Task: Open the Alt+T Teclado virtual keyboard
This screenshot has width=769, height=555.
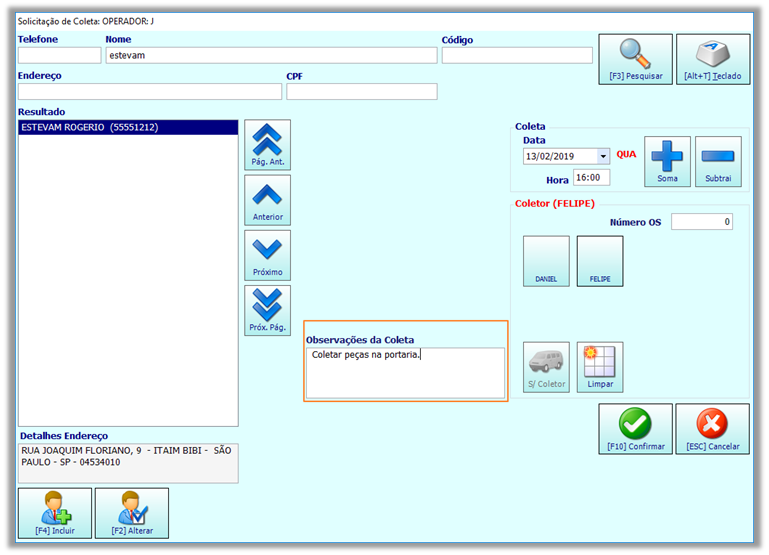Action: (713, 59)
